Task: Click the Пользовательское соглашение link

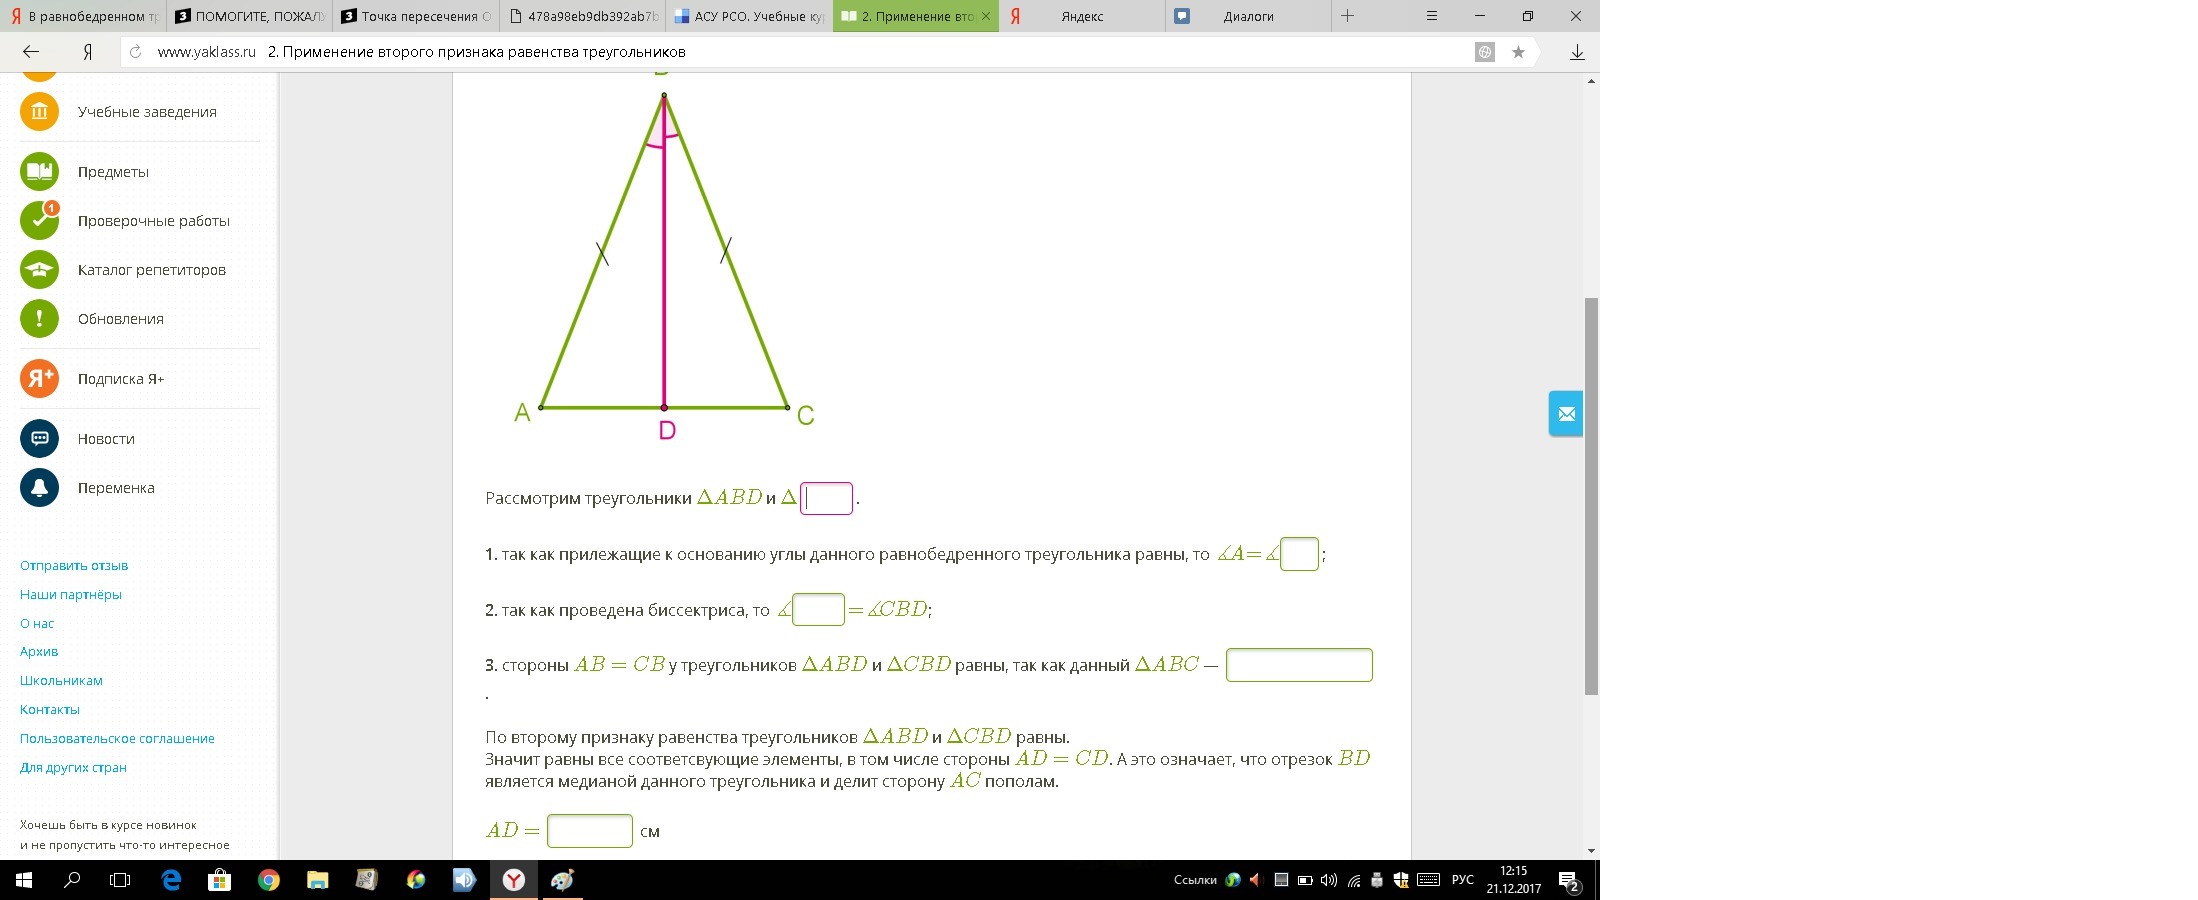Action: pyautogui.click(x=117, y=738)
